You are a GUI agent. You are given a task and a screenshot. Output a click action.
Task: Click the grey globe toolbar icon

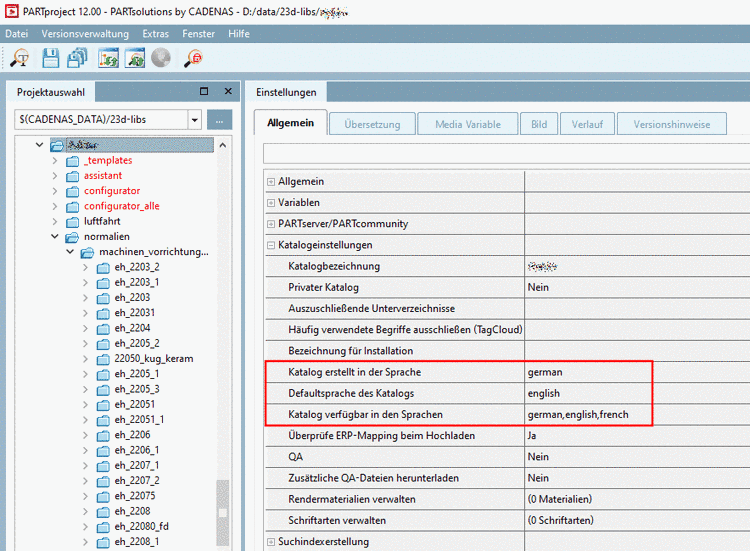coord(161,59)
